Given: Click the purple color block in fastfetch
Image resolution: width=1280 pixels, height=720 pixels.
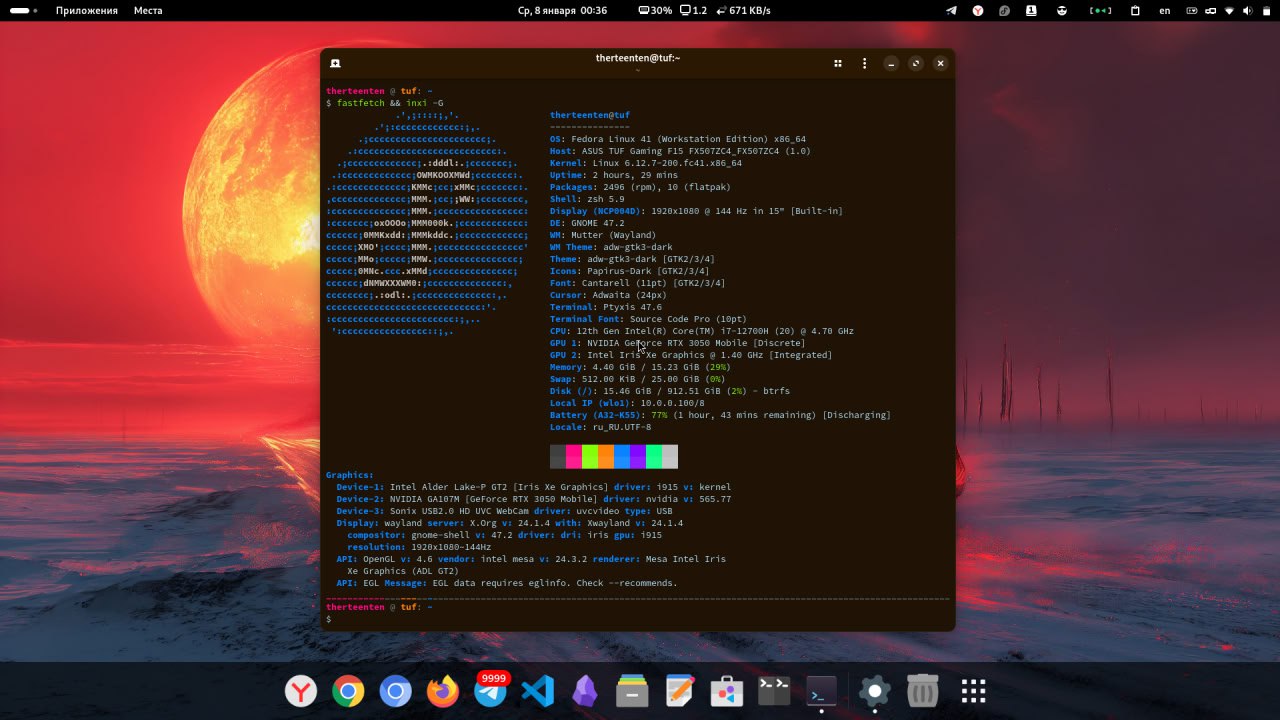Looking at the screenshot, I should tap(638, 457).
